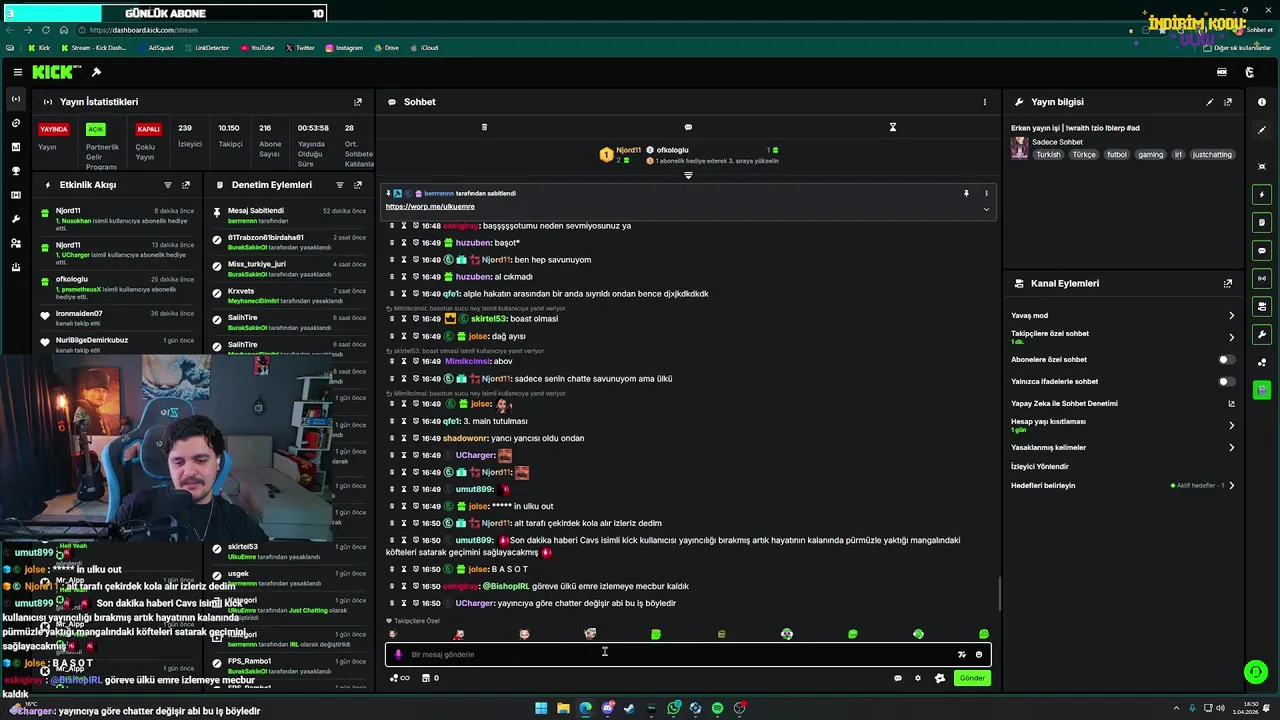Click the chat scrollbar
Screen dimensions: 1280x720
tap(999, 594)
